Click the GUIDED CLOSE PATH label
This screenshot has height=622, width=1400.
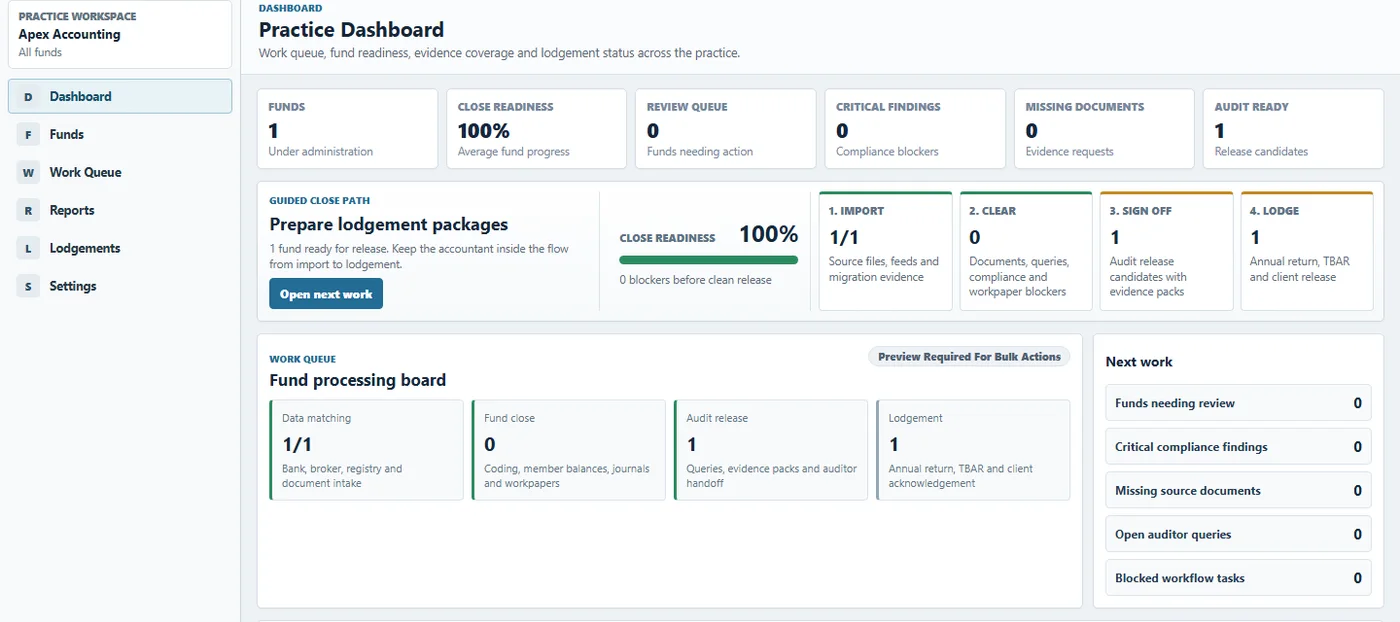pos(319,201)
